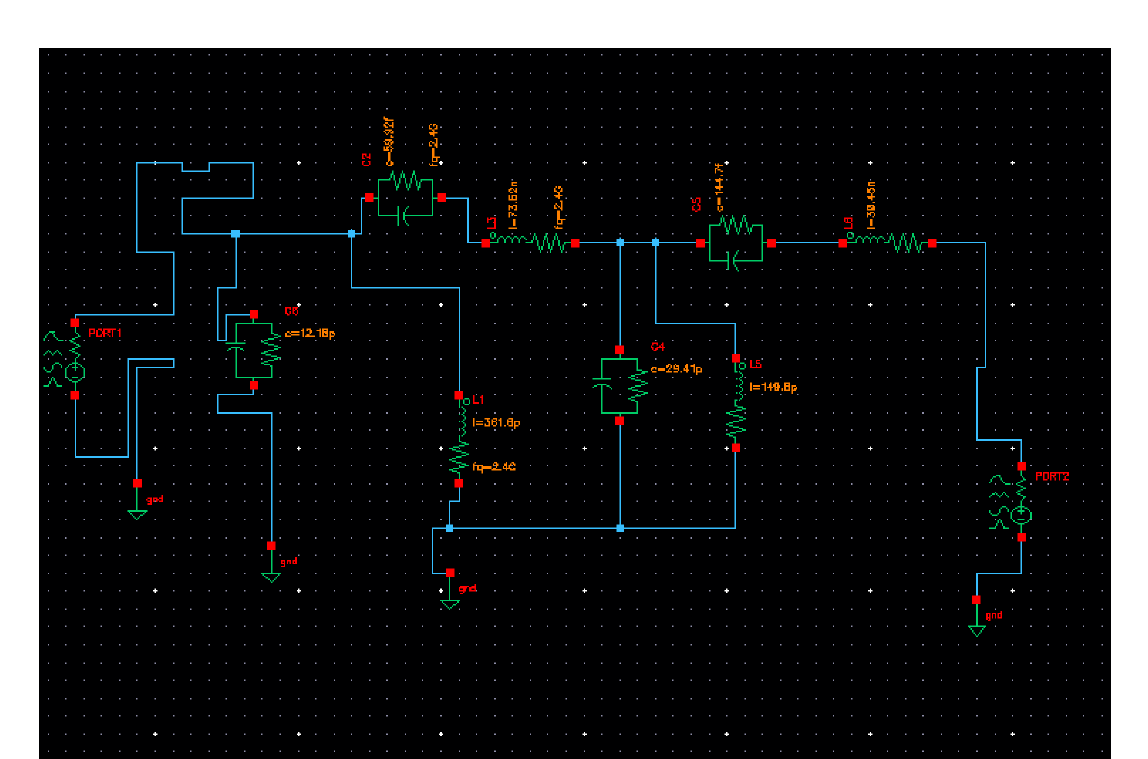Select the L1 inductor symbol

[459, 439]
